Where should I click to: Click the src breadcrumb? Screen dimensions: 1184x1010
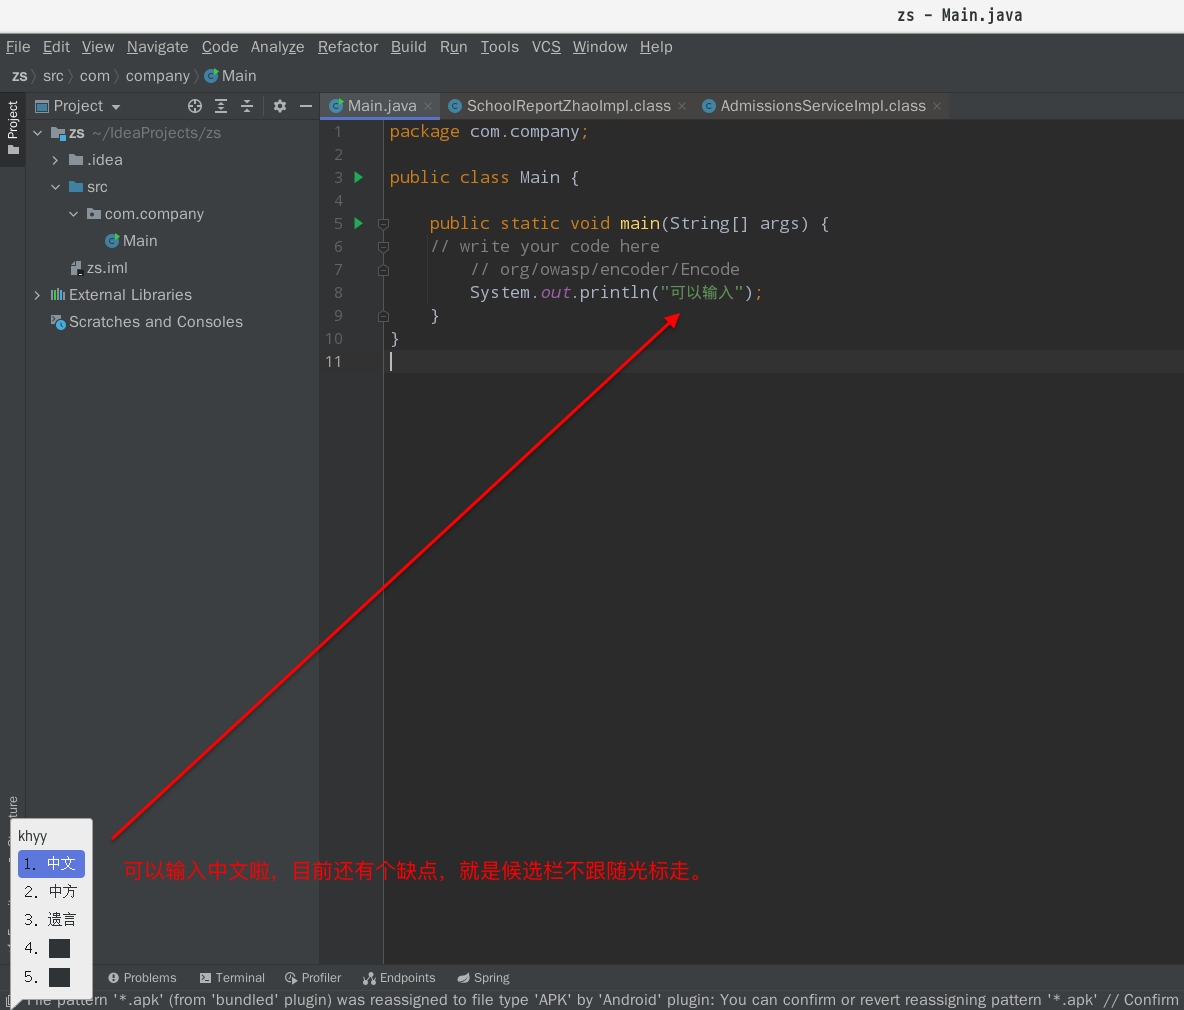click(x=53, y=76)
